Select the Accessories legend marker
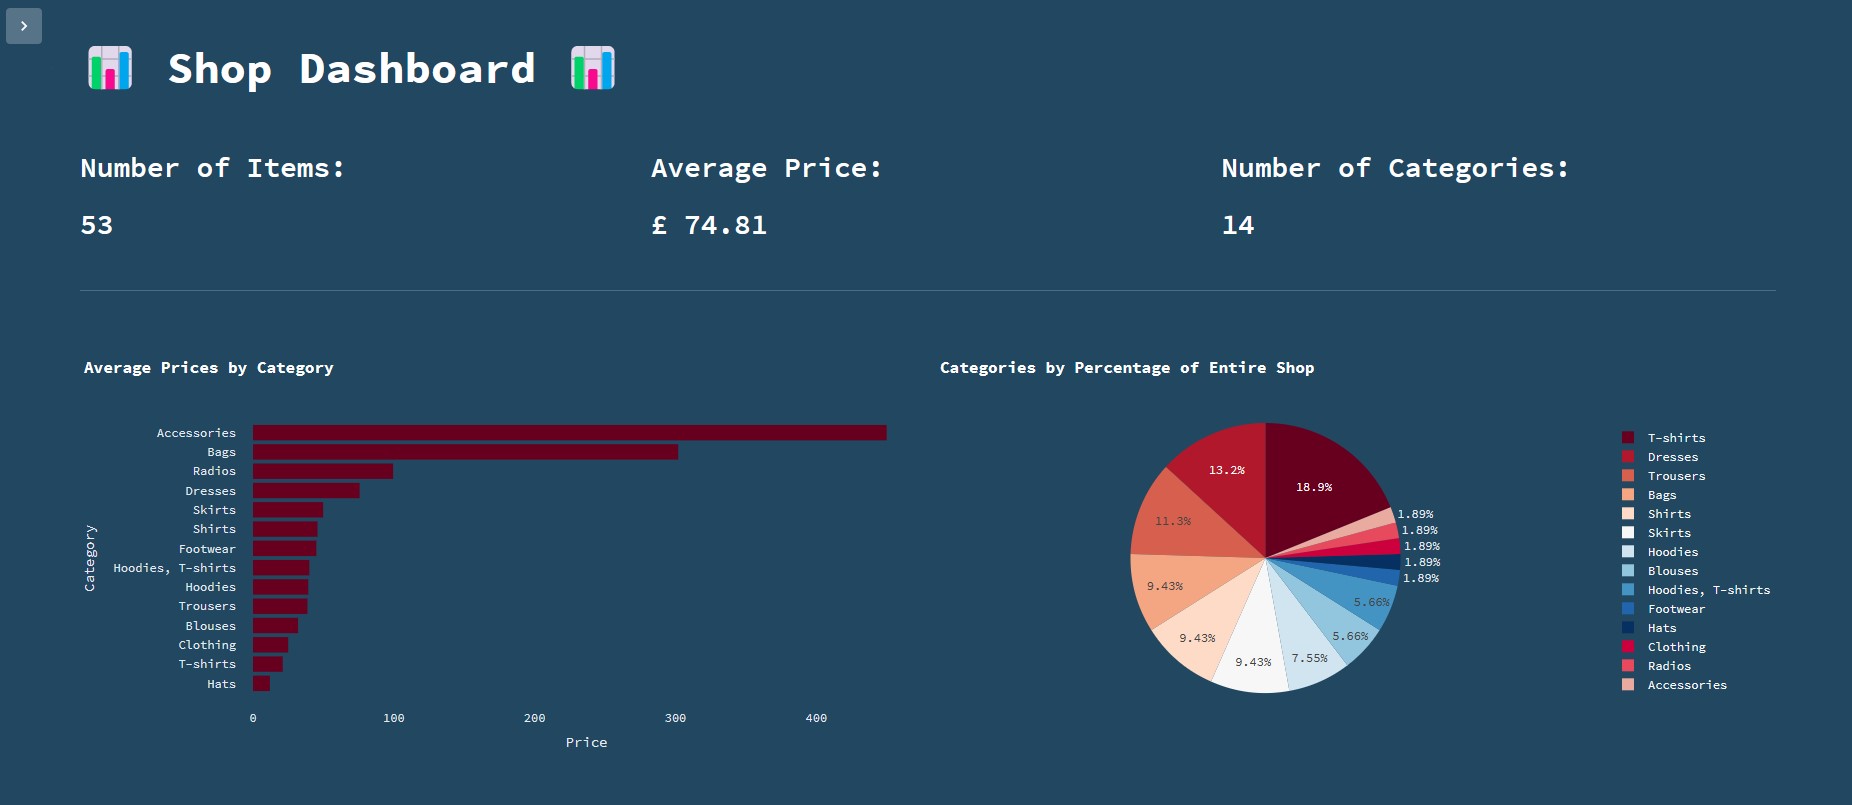This screenshot has height=805, width=1852. [1630, 684]
